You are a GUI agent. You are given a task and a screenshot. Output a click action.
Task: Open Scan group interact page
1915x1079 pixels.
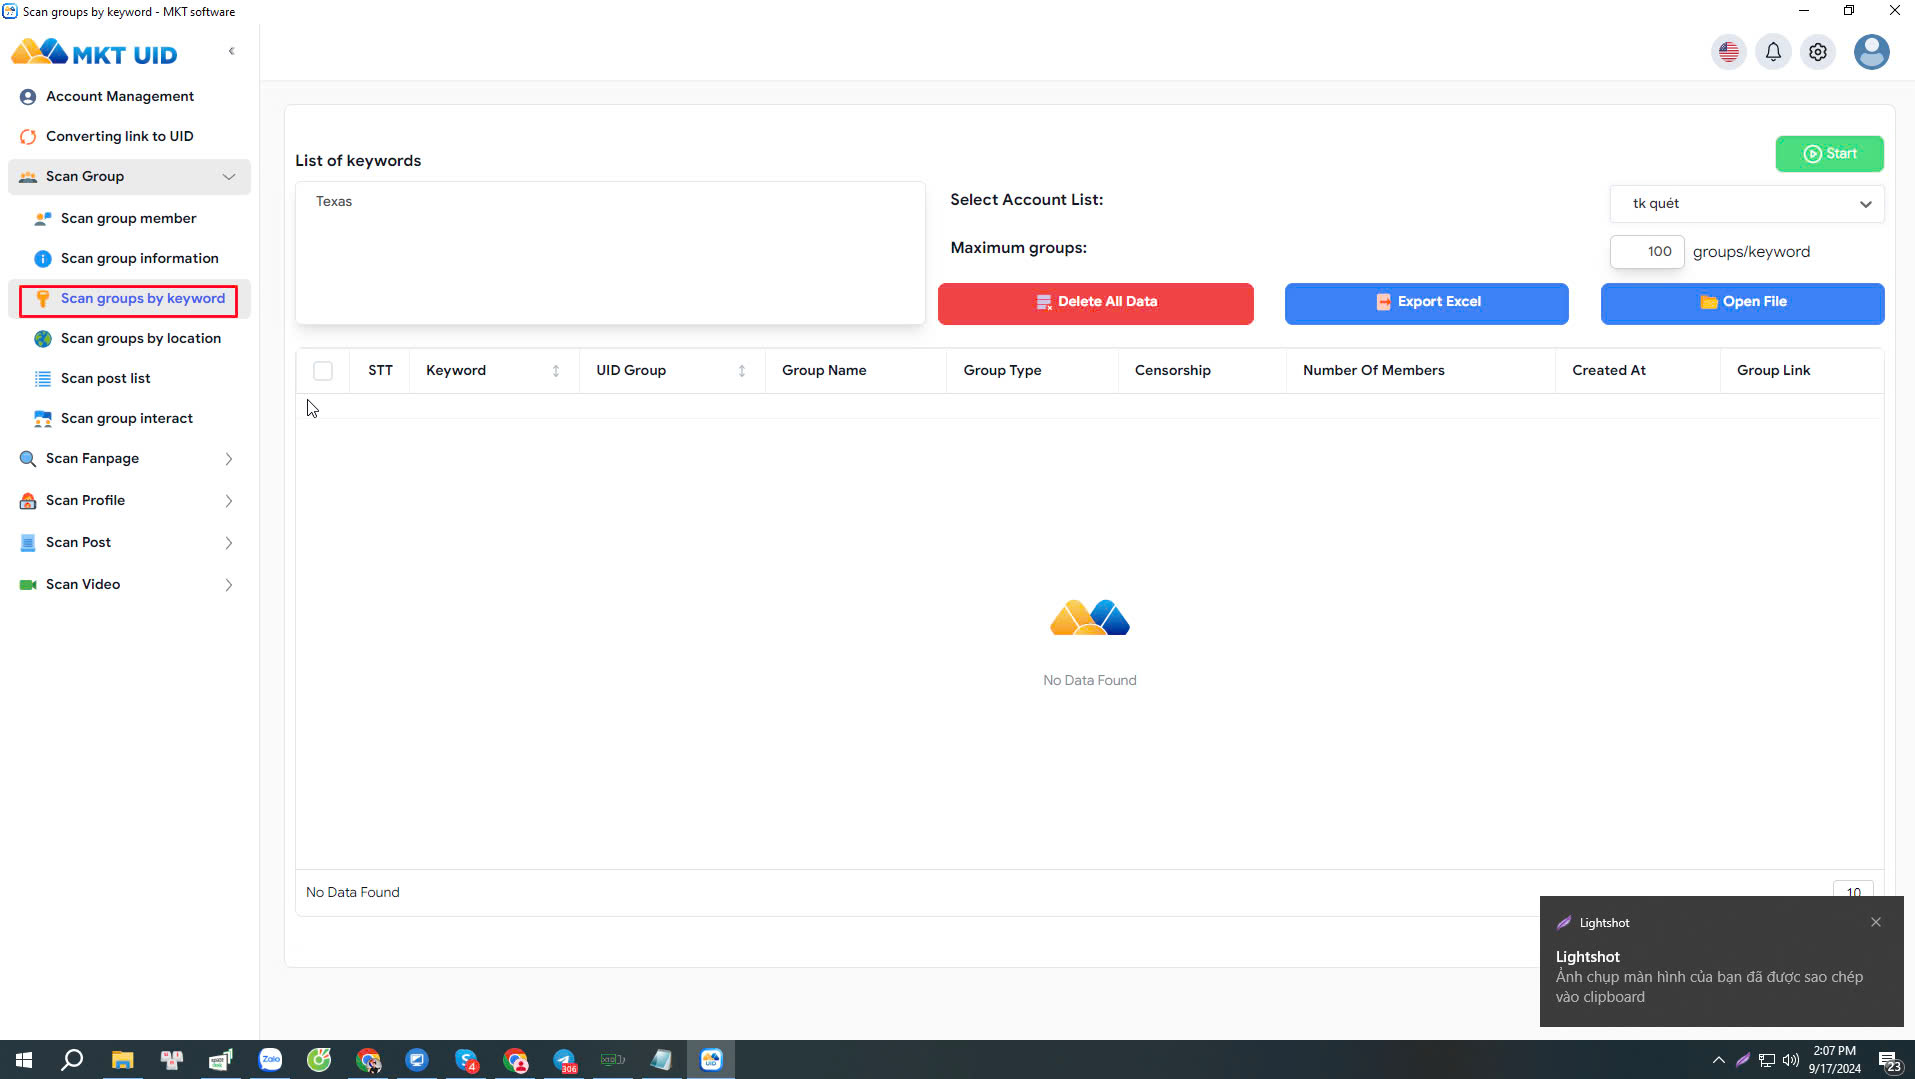[129, 418]
